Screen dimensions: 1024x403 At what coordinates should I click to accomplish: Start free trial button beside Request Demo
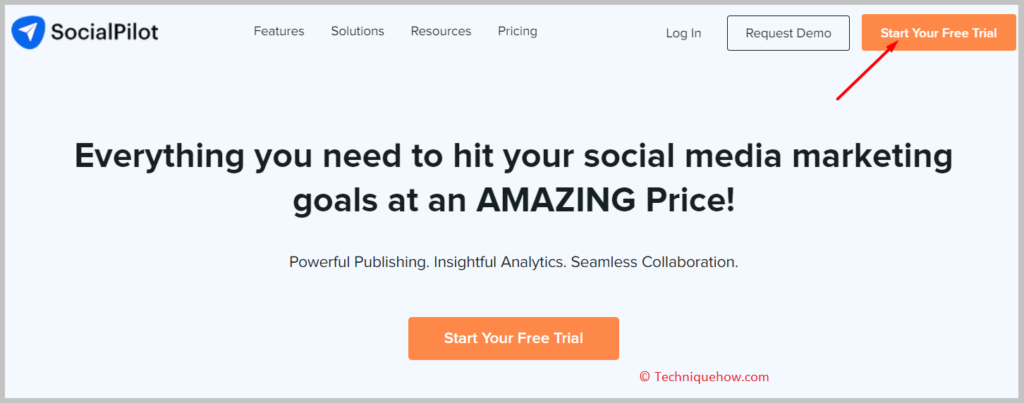(x=938, y=33)
